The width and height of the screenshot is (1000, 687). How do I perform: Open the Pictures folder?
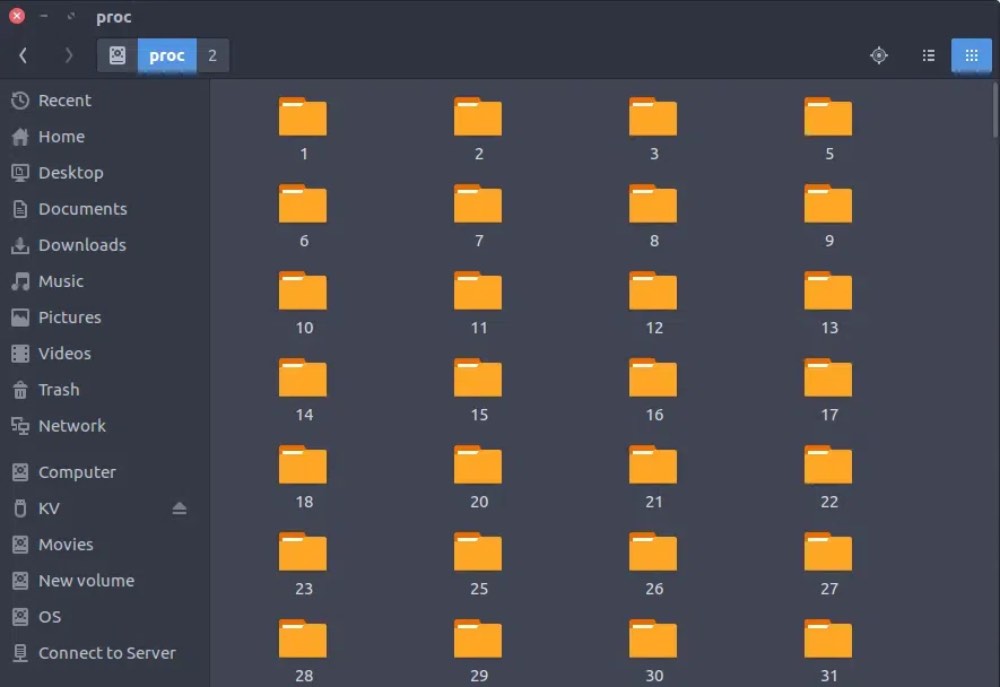point(69,317)
